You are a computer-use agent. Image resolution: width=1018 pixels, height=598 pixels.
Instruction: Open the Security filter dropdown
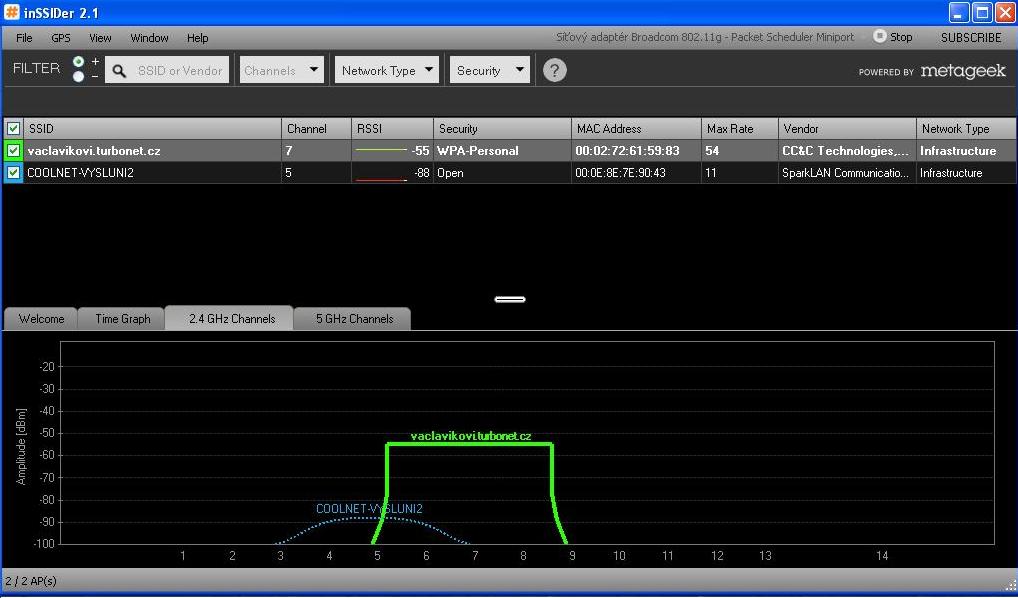point(490,70)
